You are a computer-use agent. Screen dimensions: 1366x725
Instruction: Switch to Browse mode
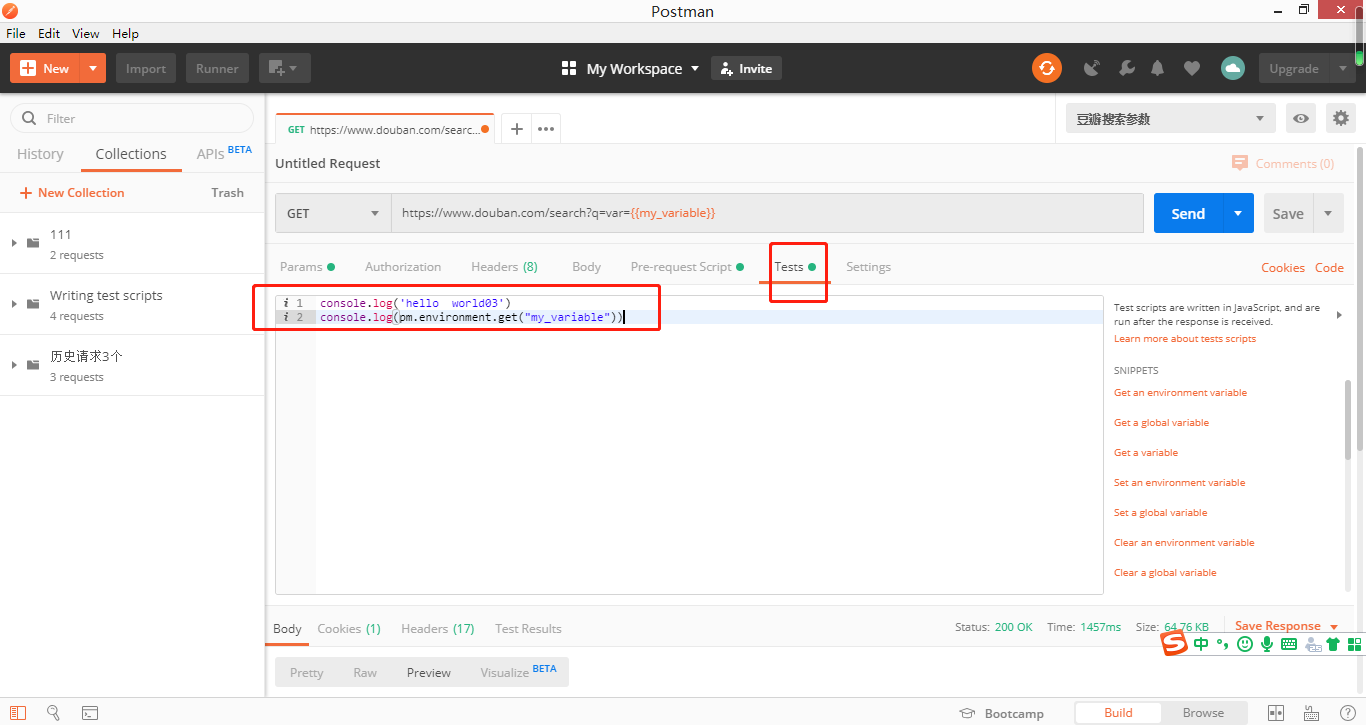1203,713
